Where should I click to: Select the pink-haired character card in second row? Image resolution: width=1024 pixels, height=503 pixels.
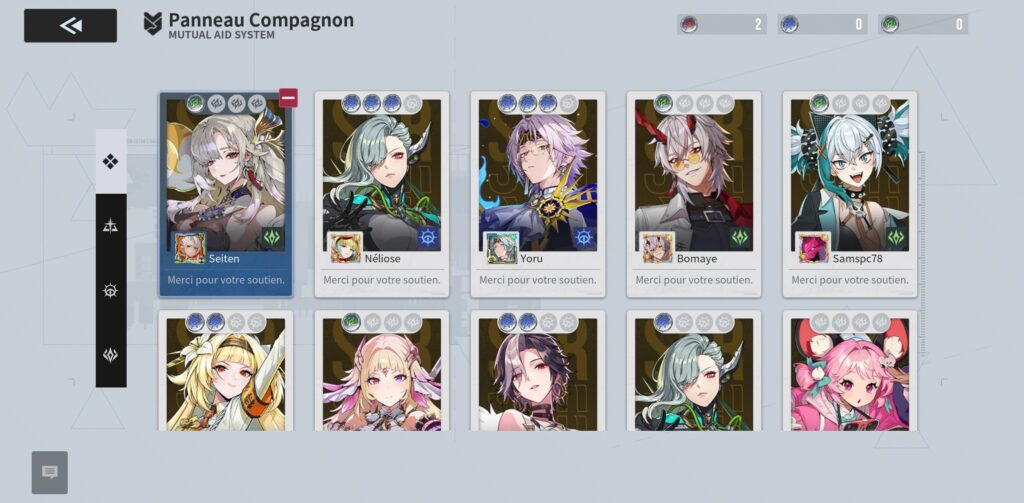(x=850, y=371)
